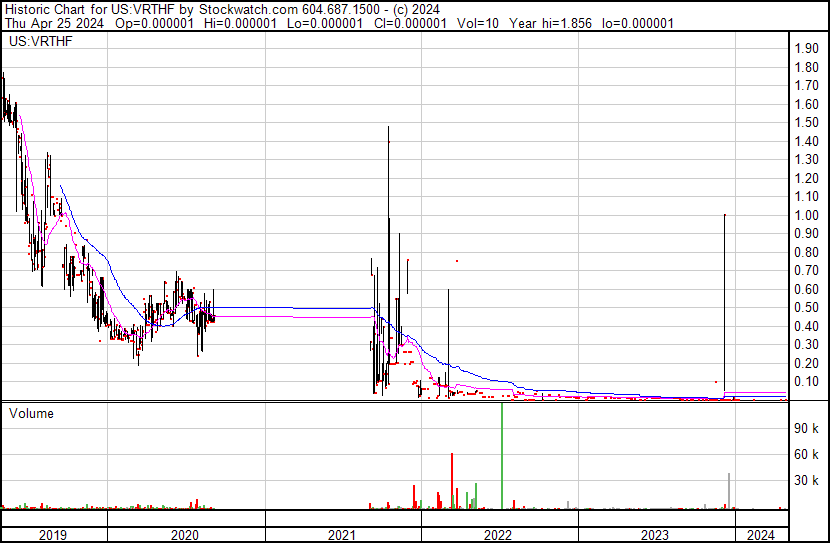The image size is (830, 543).
Task: Select the 2024 year label on timeline
Action: pyautogui.click(x=761, y=535)
